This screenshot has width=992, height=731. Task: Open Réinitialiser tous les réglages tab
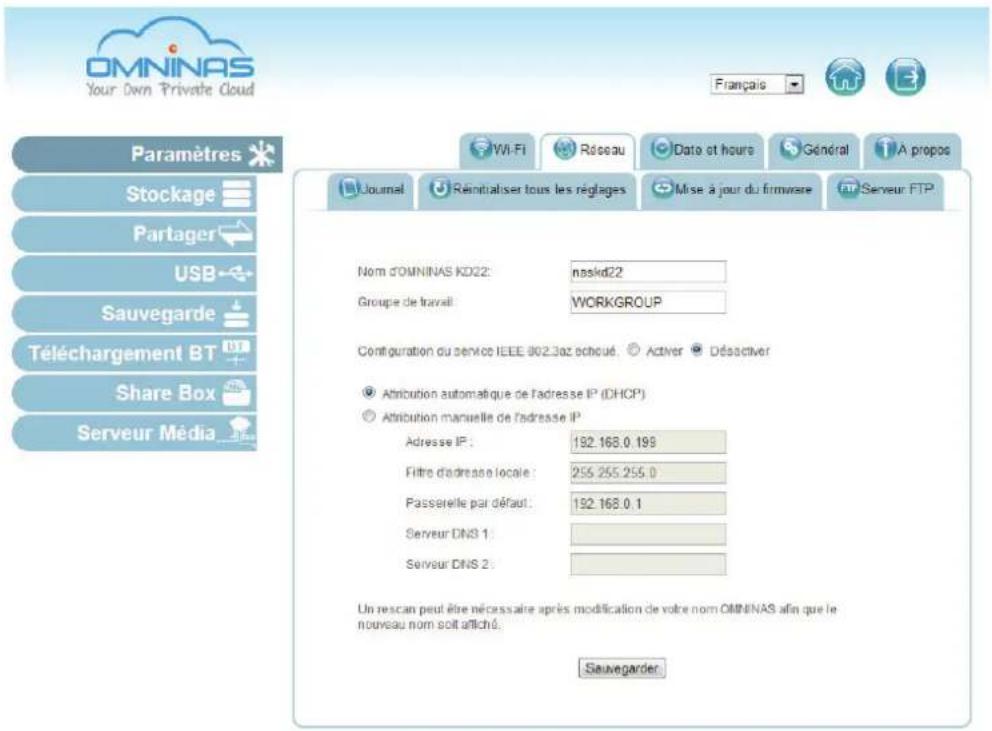527,190
